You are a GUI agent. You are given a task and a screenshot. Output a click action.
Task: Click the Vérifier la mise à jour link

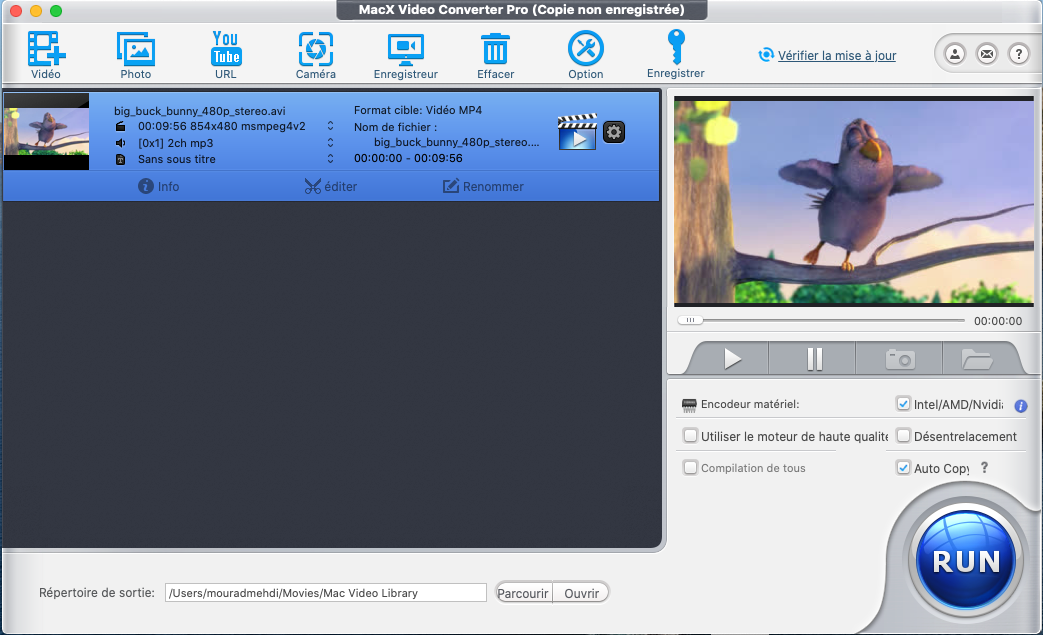point(837,56)
